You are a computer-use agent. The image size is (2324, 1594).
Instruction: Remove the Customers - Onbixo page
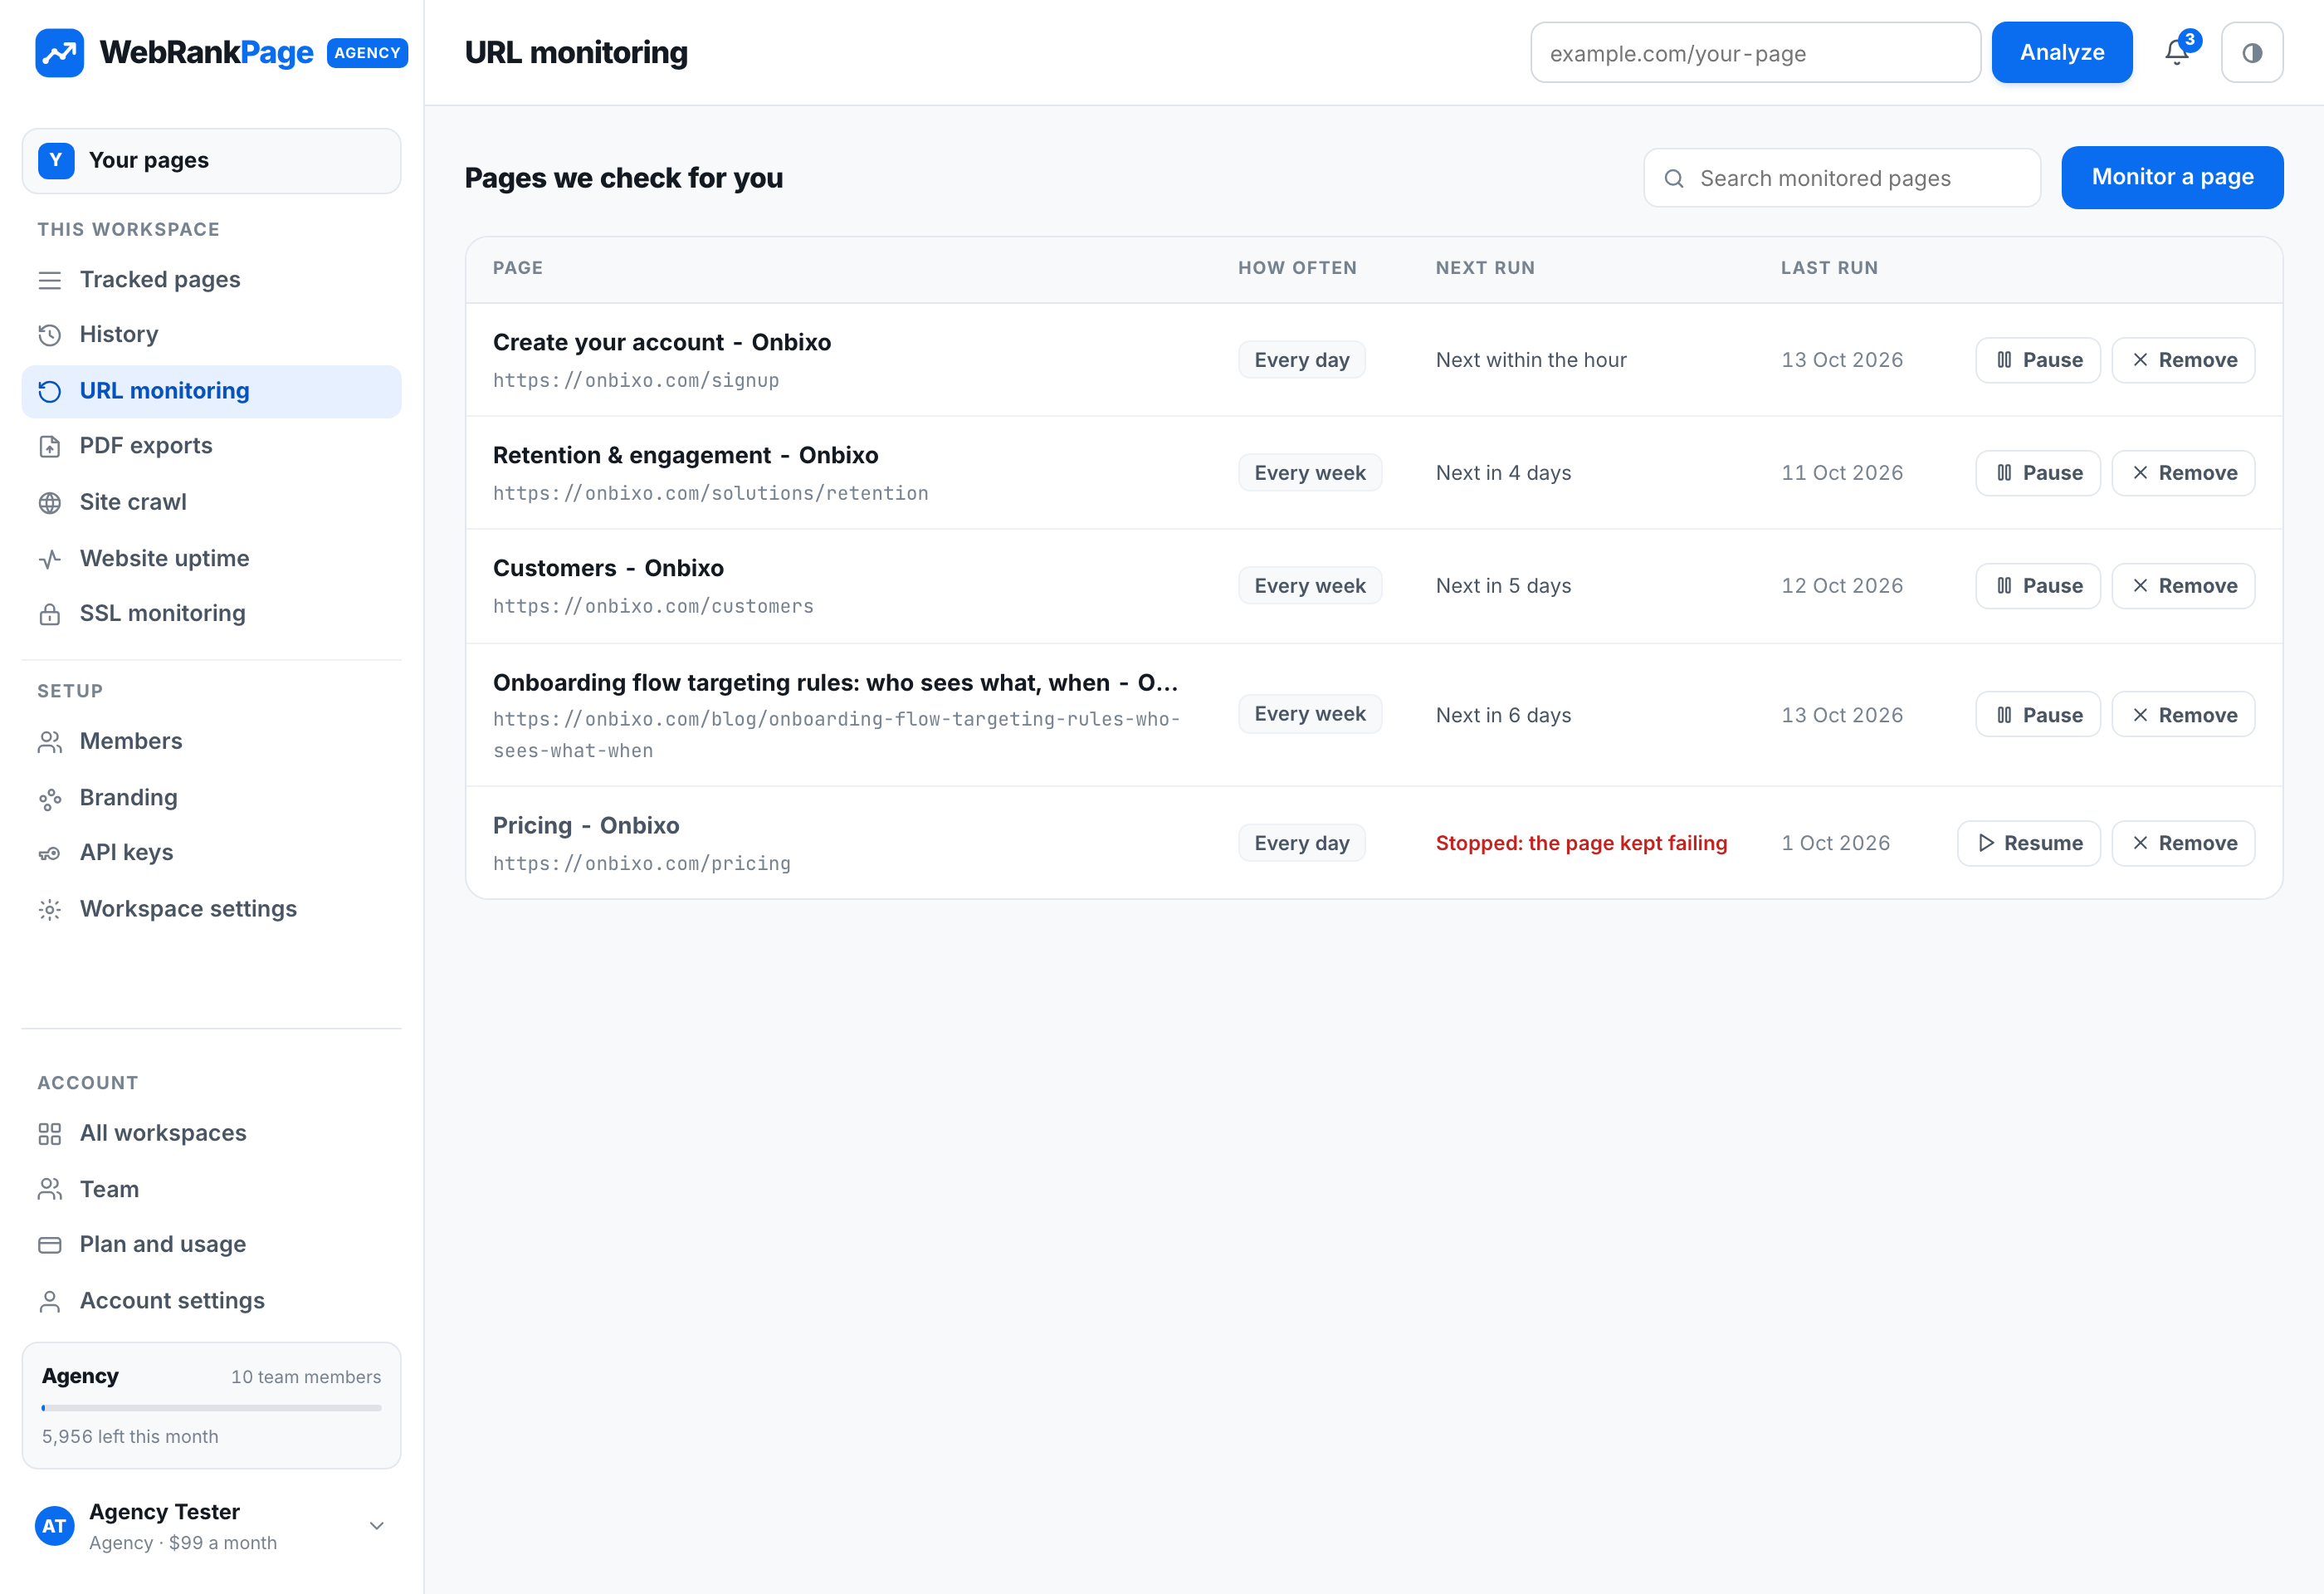click(x=2183, y=586)
